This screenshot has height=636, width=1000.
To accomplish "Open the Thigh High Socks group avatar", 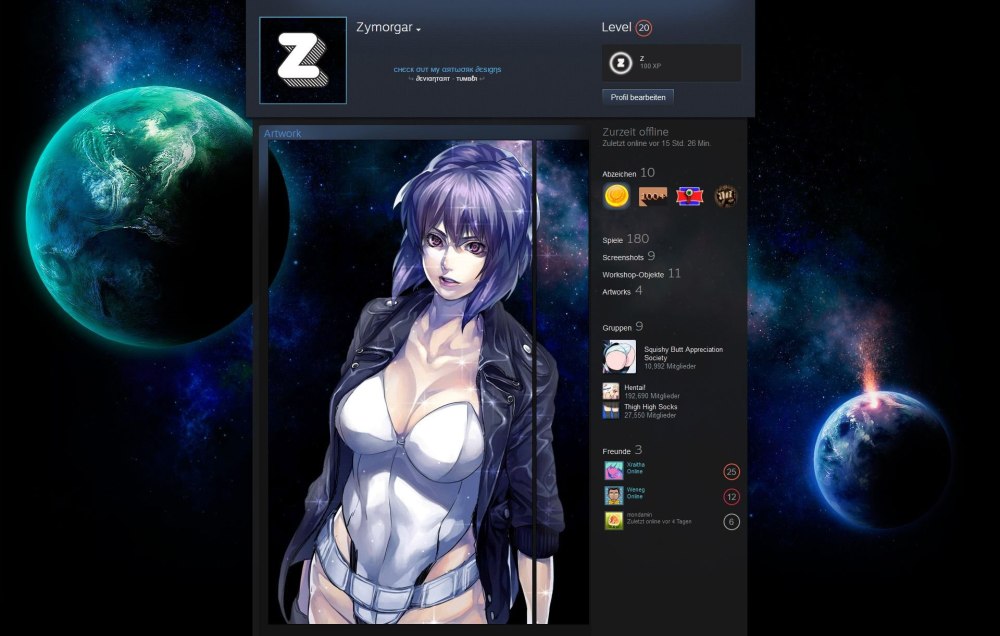I will (x=611, y=410).
